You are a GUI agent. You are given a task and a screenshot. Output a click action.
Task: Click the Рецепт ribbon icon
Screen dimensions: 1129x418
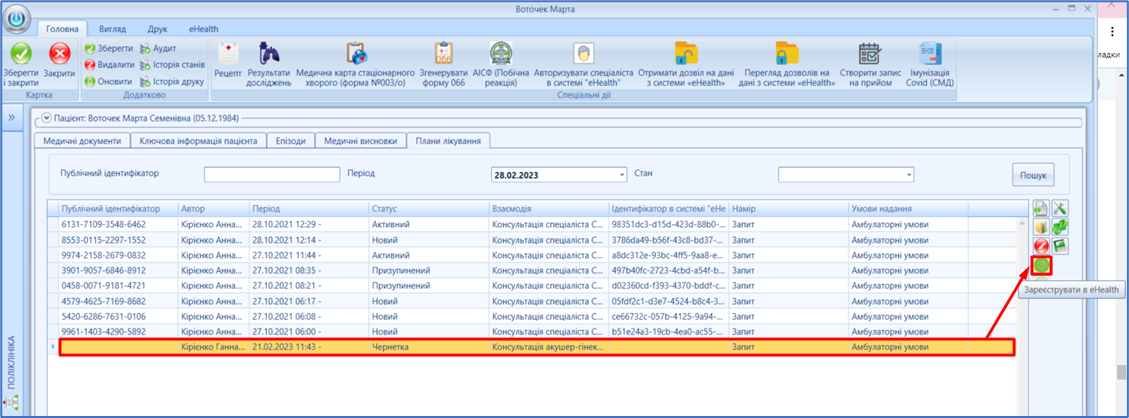click(228, 54)
